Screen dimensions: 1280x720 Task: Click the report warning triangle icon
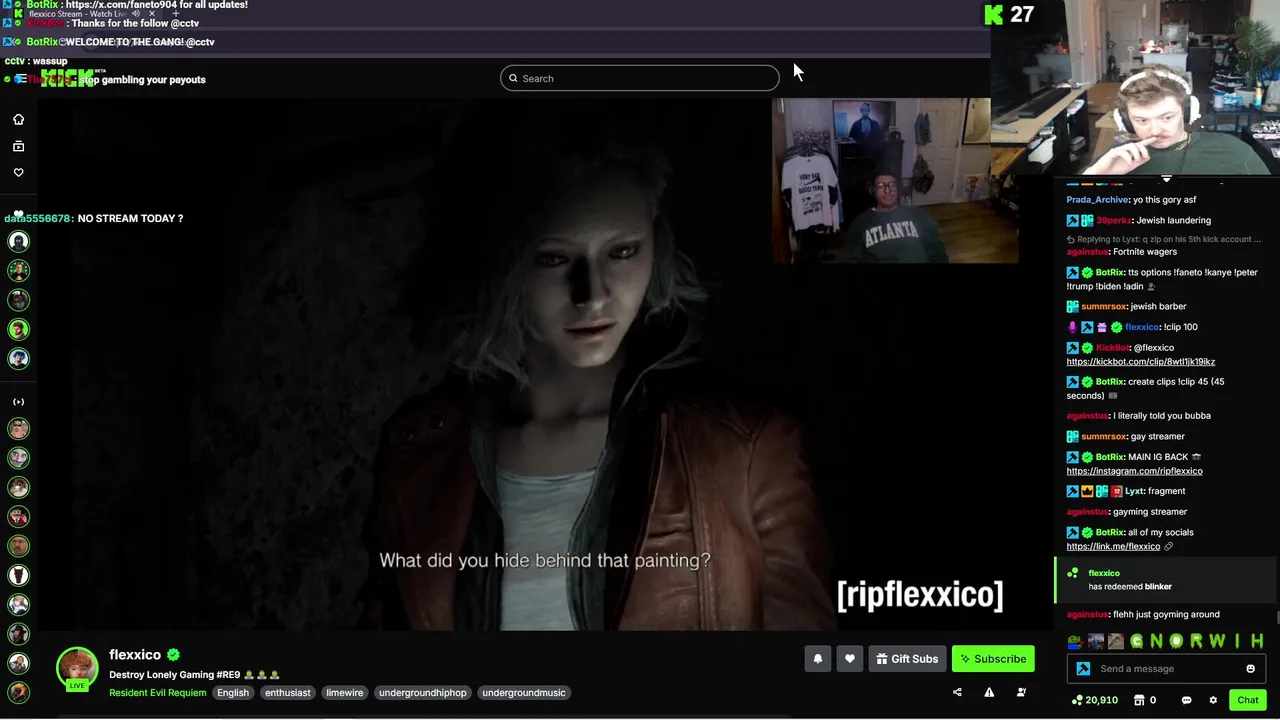(989, 692)
